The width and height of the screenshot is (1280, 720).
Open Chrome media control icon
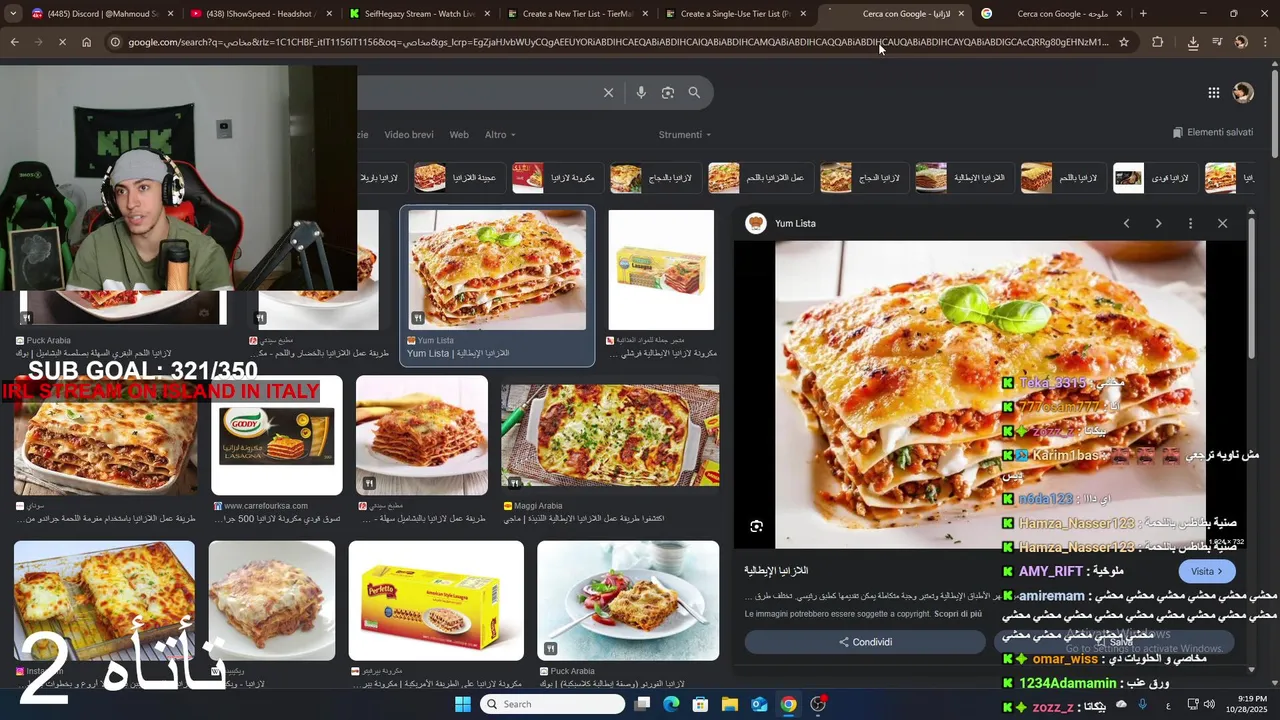pos(1217,42)
